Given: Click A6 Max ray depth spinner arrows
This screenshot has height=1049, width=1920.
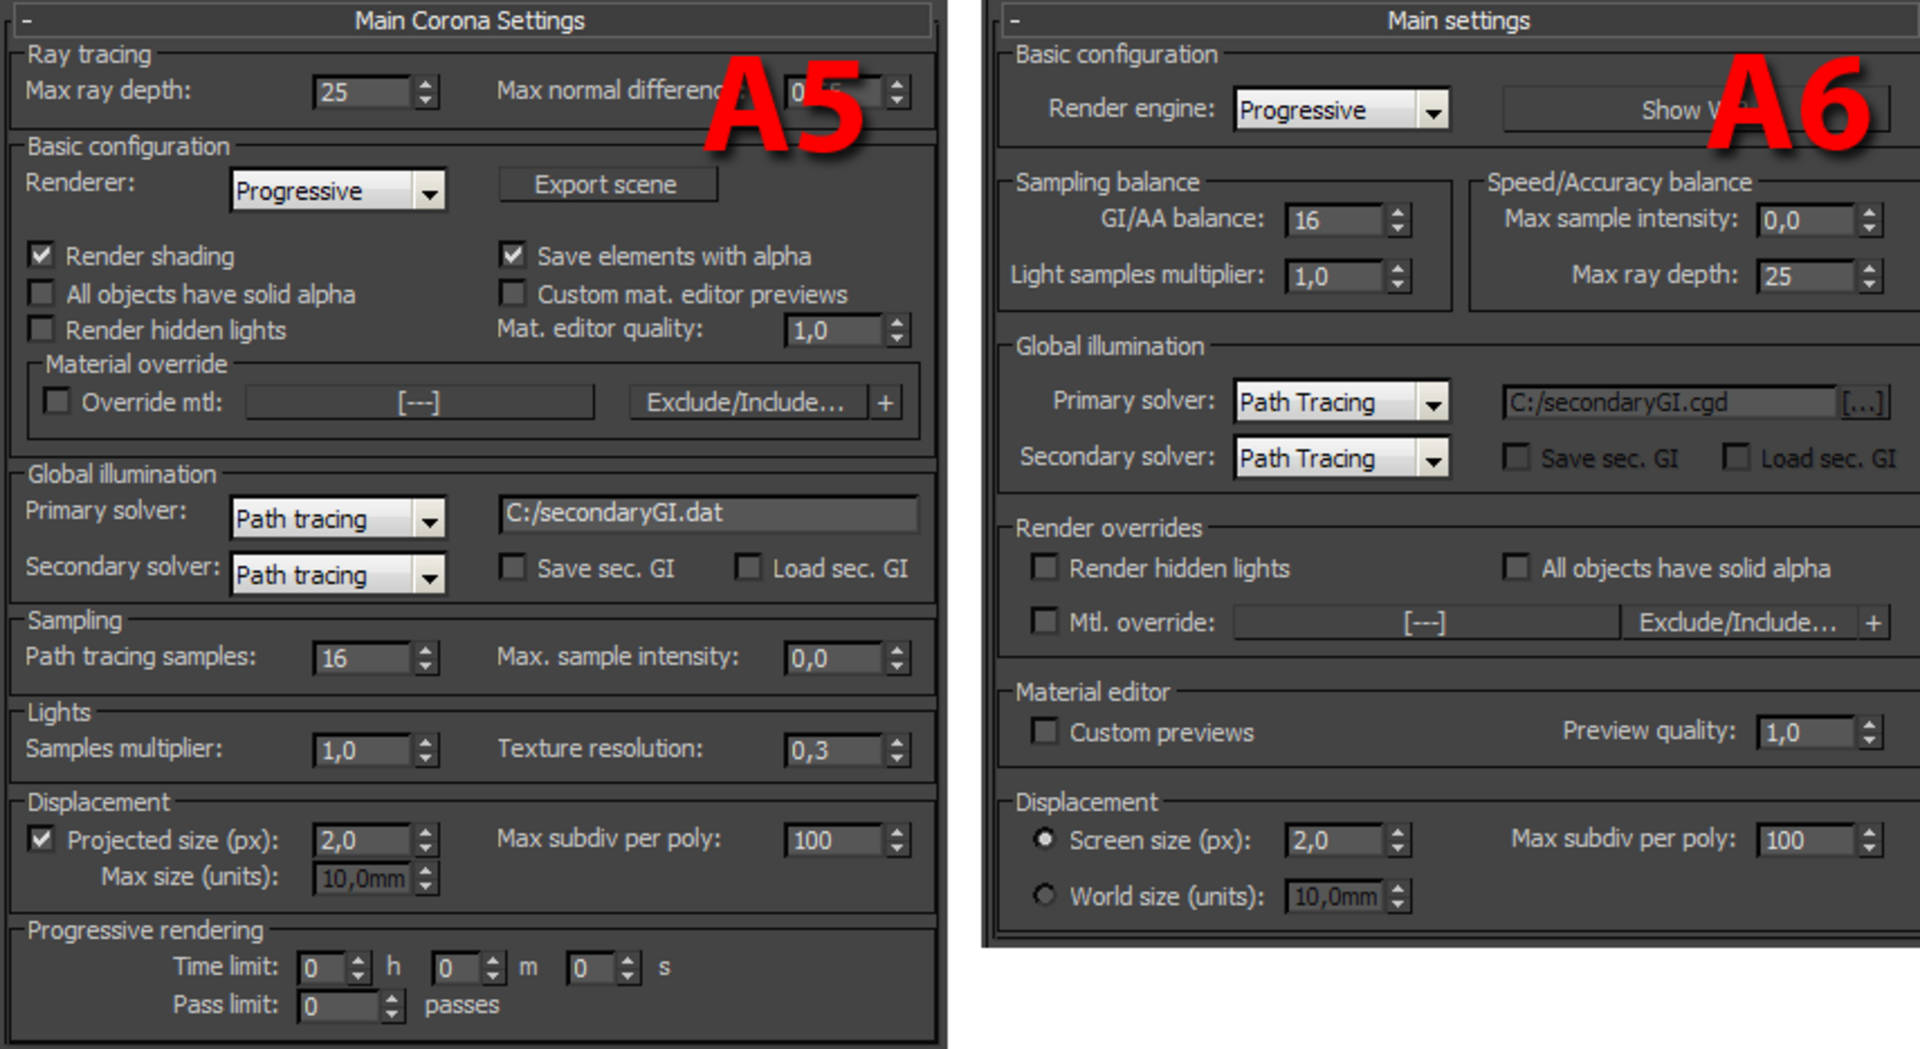Looking at the screenshot, I should click(1869, 276).
